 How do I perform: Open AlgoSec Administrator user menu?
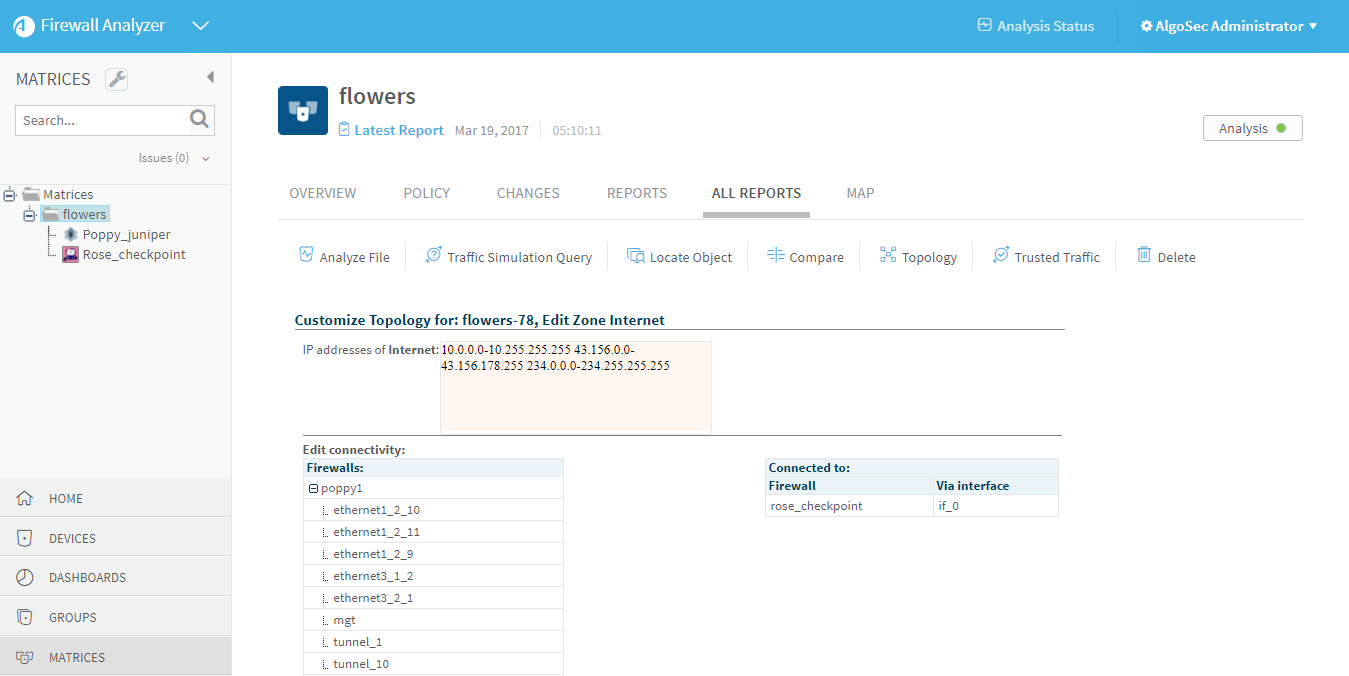click(x=1229, y=26)
